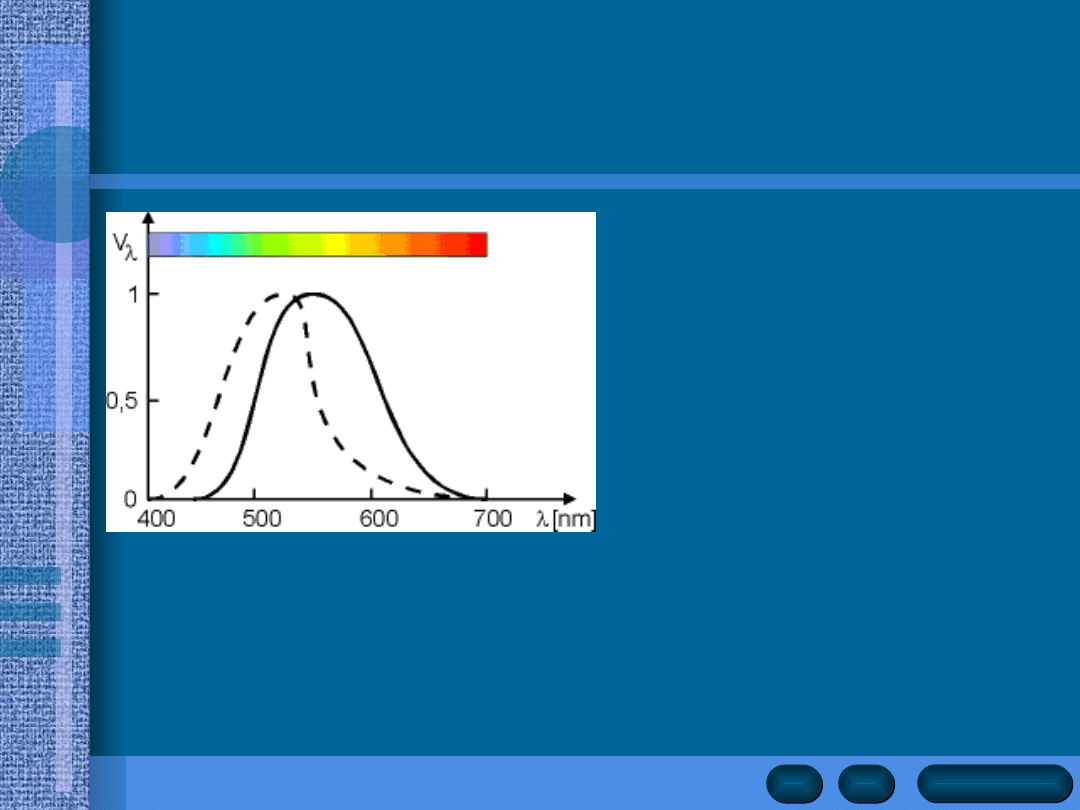
Task: Select the green region of the spectrum bar
Action: (x=265, y=245)
